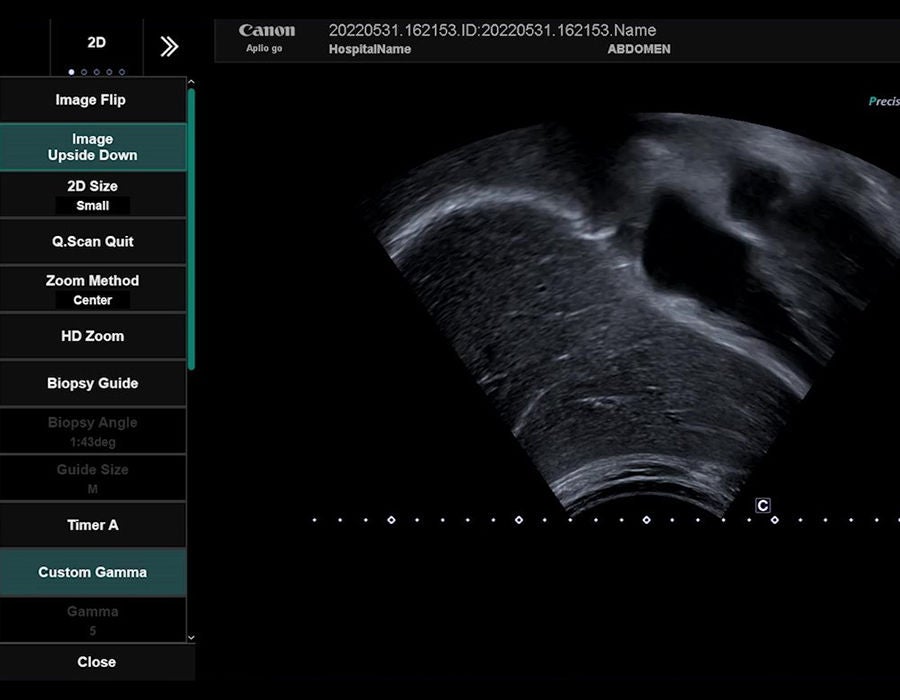Screen dimensions: 900x700
Task: Select the ABDOMEN preset label
Action: point(639,49)
